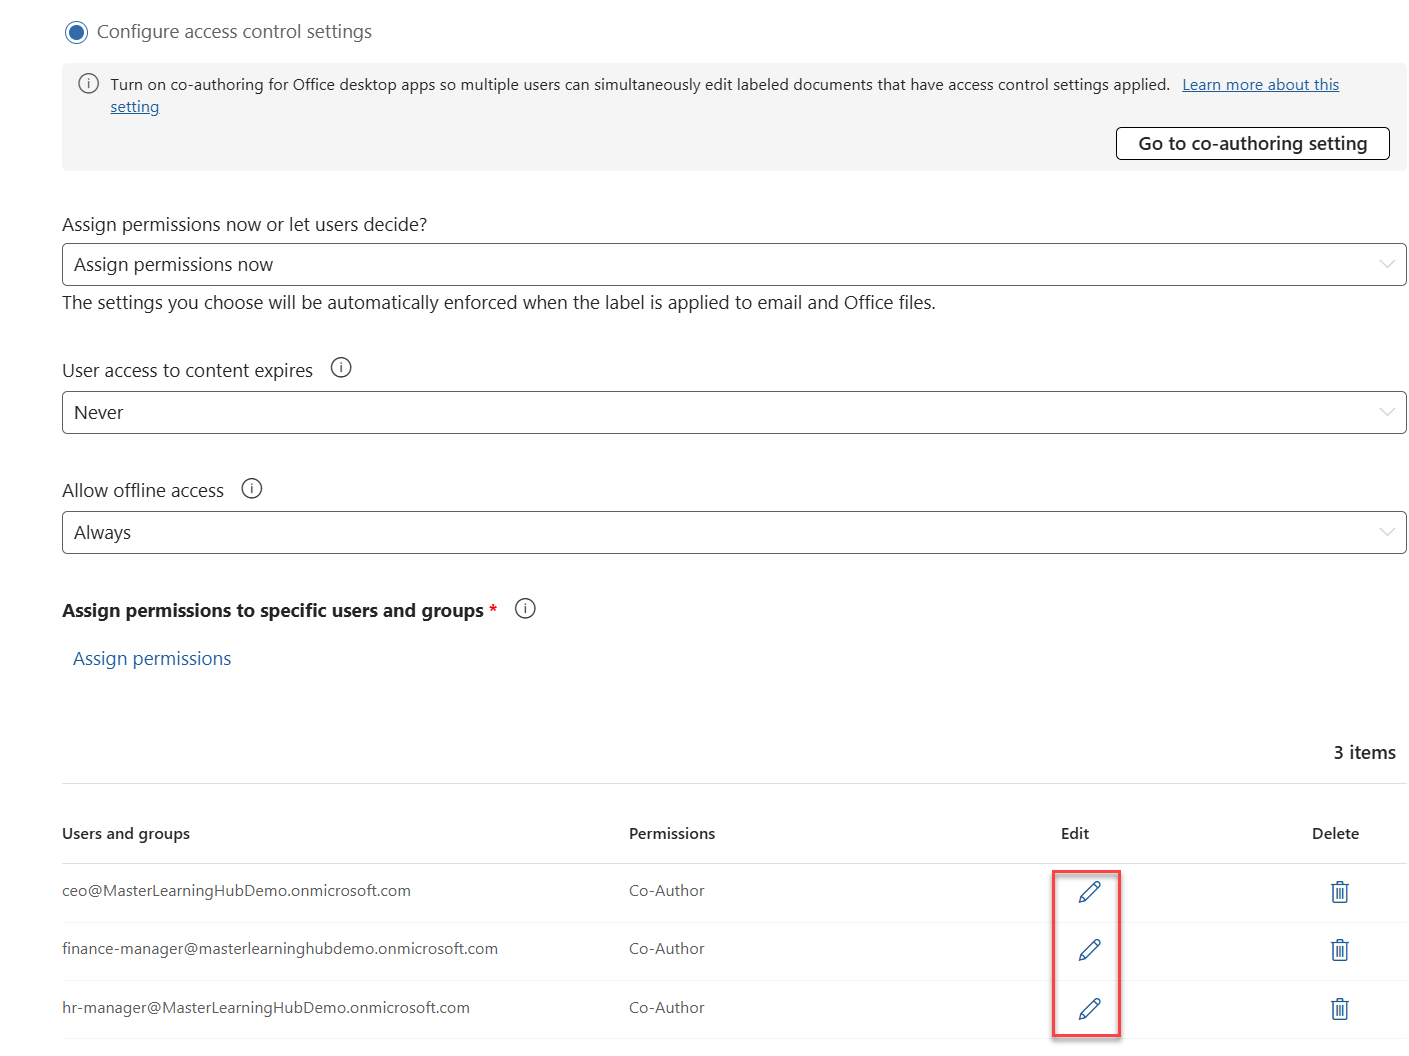Expand the 'User access to content expires' dropdown showing Never
The image size is (1409, 1056).
[x=733, y=412]
